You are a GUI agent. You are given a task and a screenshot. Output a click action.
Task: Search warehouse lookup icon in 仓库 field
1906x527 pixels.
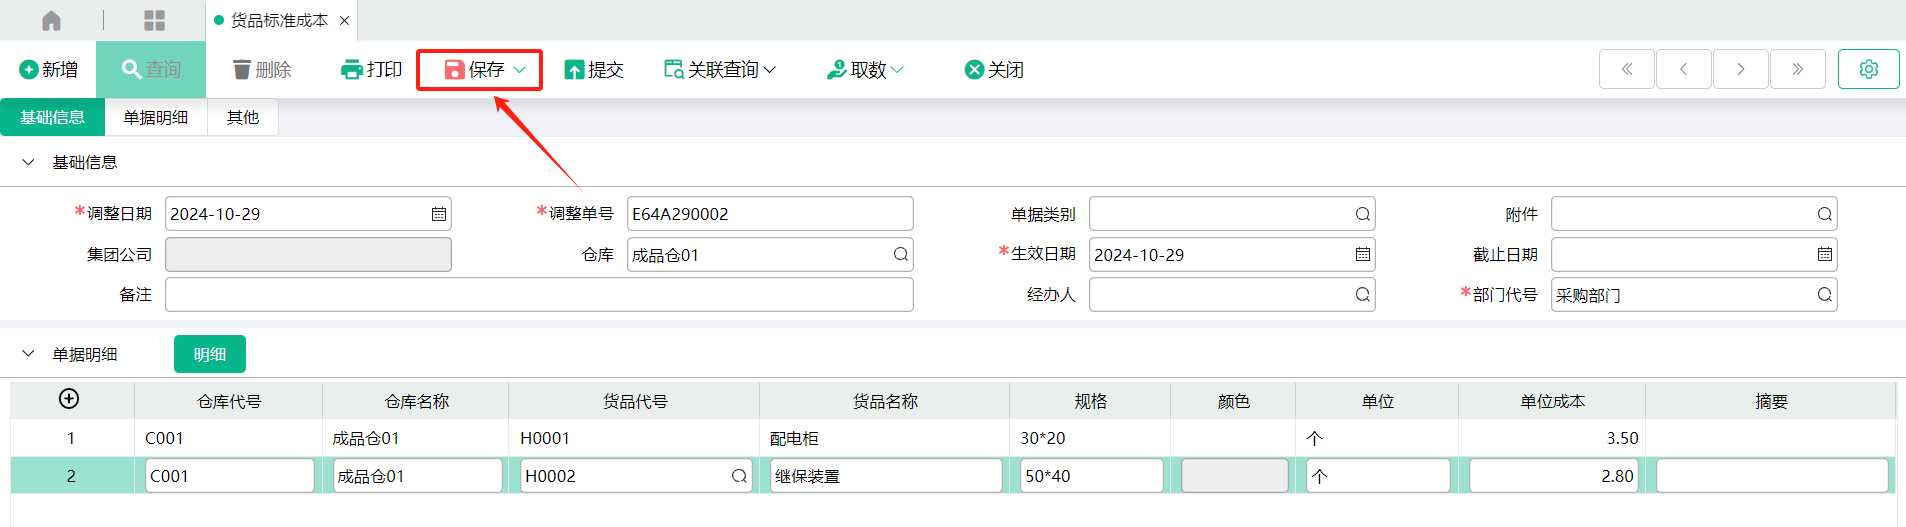click(x=900, y=254)
